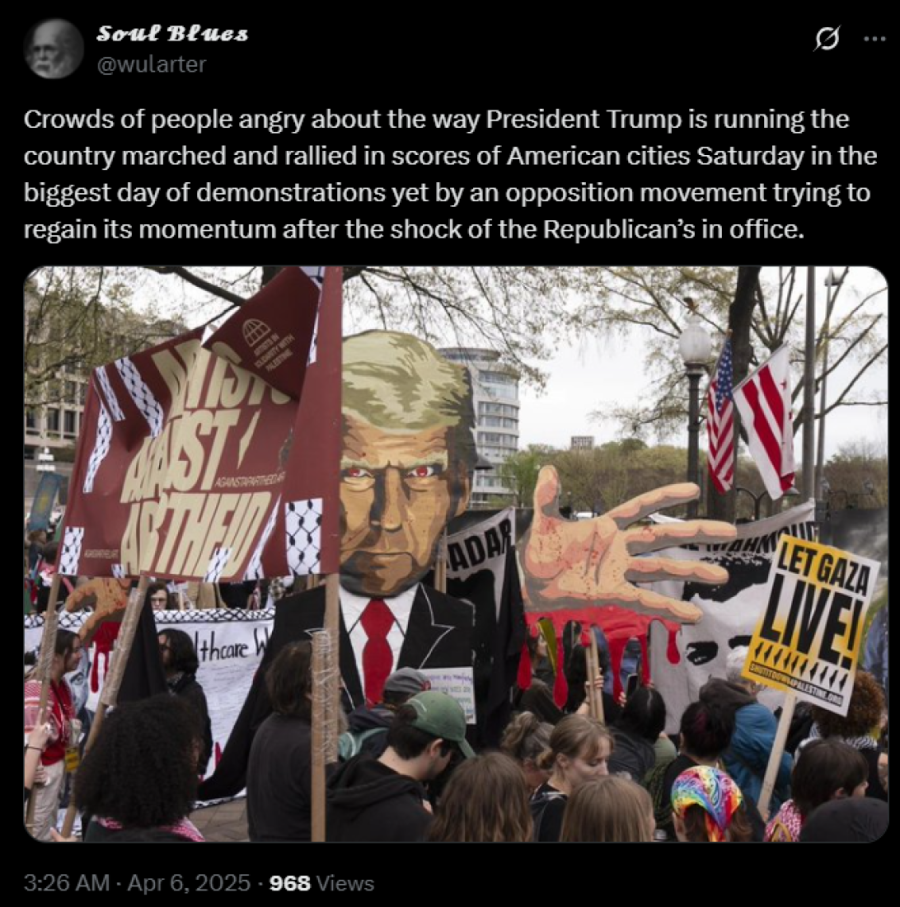
Task: Open the attached protest photo
Action: click(x=456, y=554)
